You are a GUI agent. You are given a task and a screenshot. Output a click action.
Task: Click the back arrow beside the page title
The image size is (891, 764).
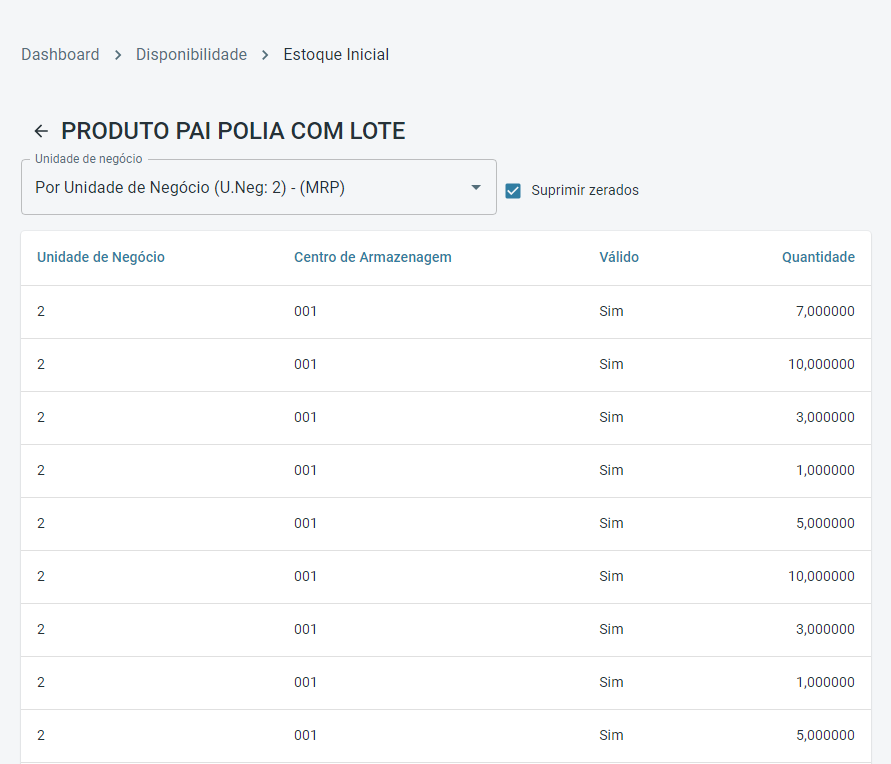(x=41, y=131)
